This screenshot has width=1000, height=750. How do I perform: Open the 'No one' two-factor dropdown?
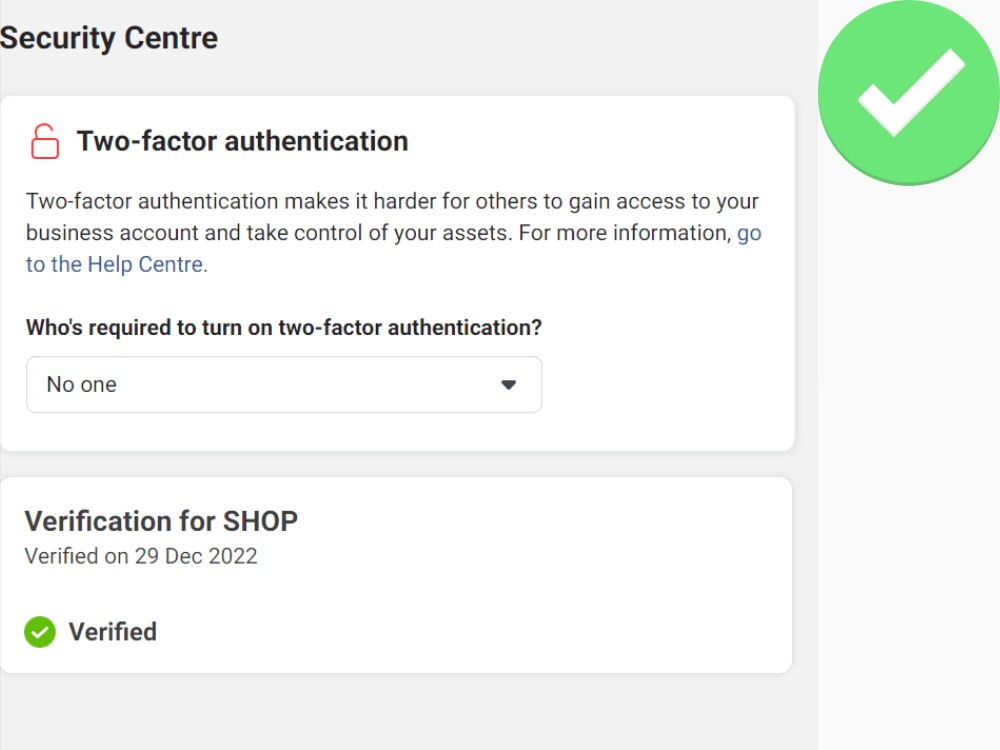pyautogui.click(x=284, y=385)
